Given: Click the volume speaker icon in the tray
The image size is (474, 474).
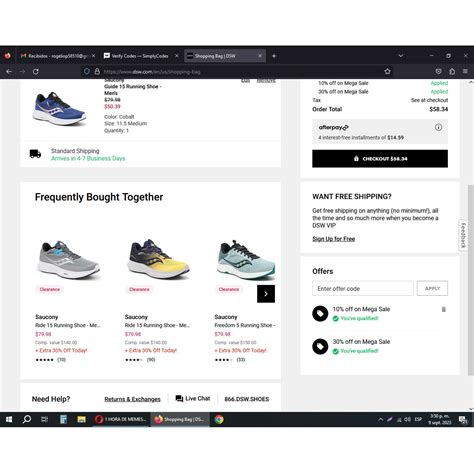Looking at the screenshot, I should [407, 420].
